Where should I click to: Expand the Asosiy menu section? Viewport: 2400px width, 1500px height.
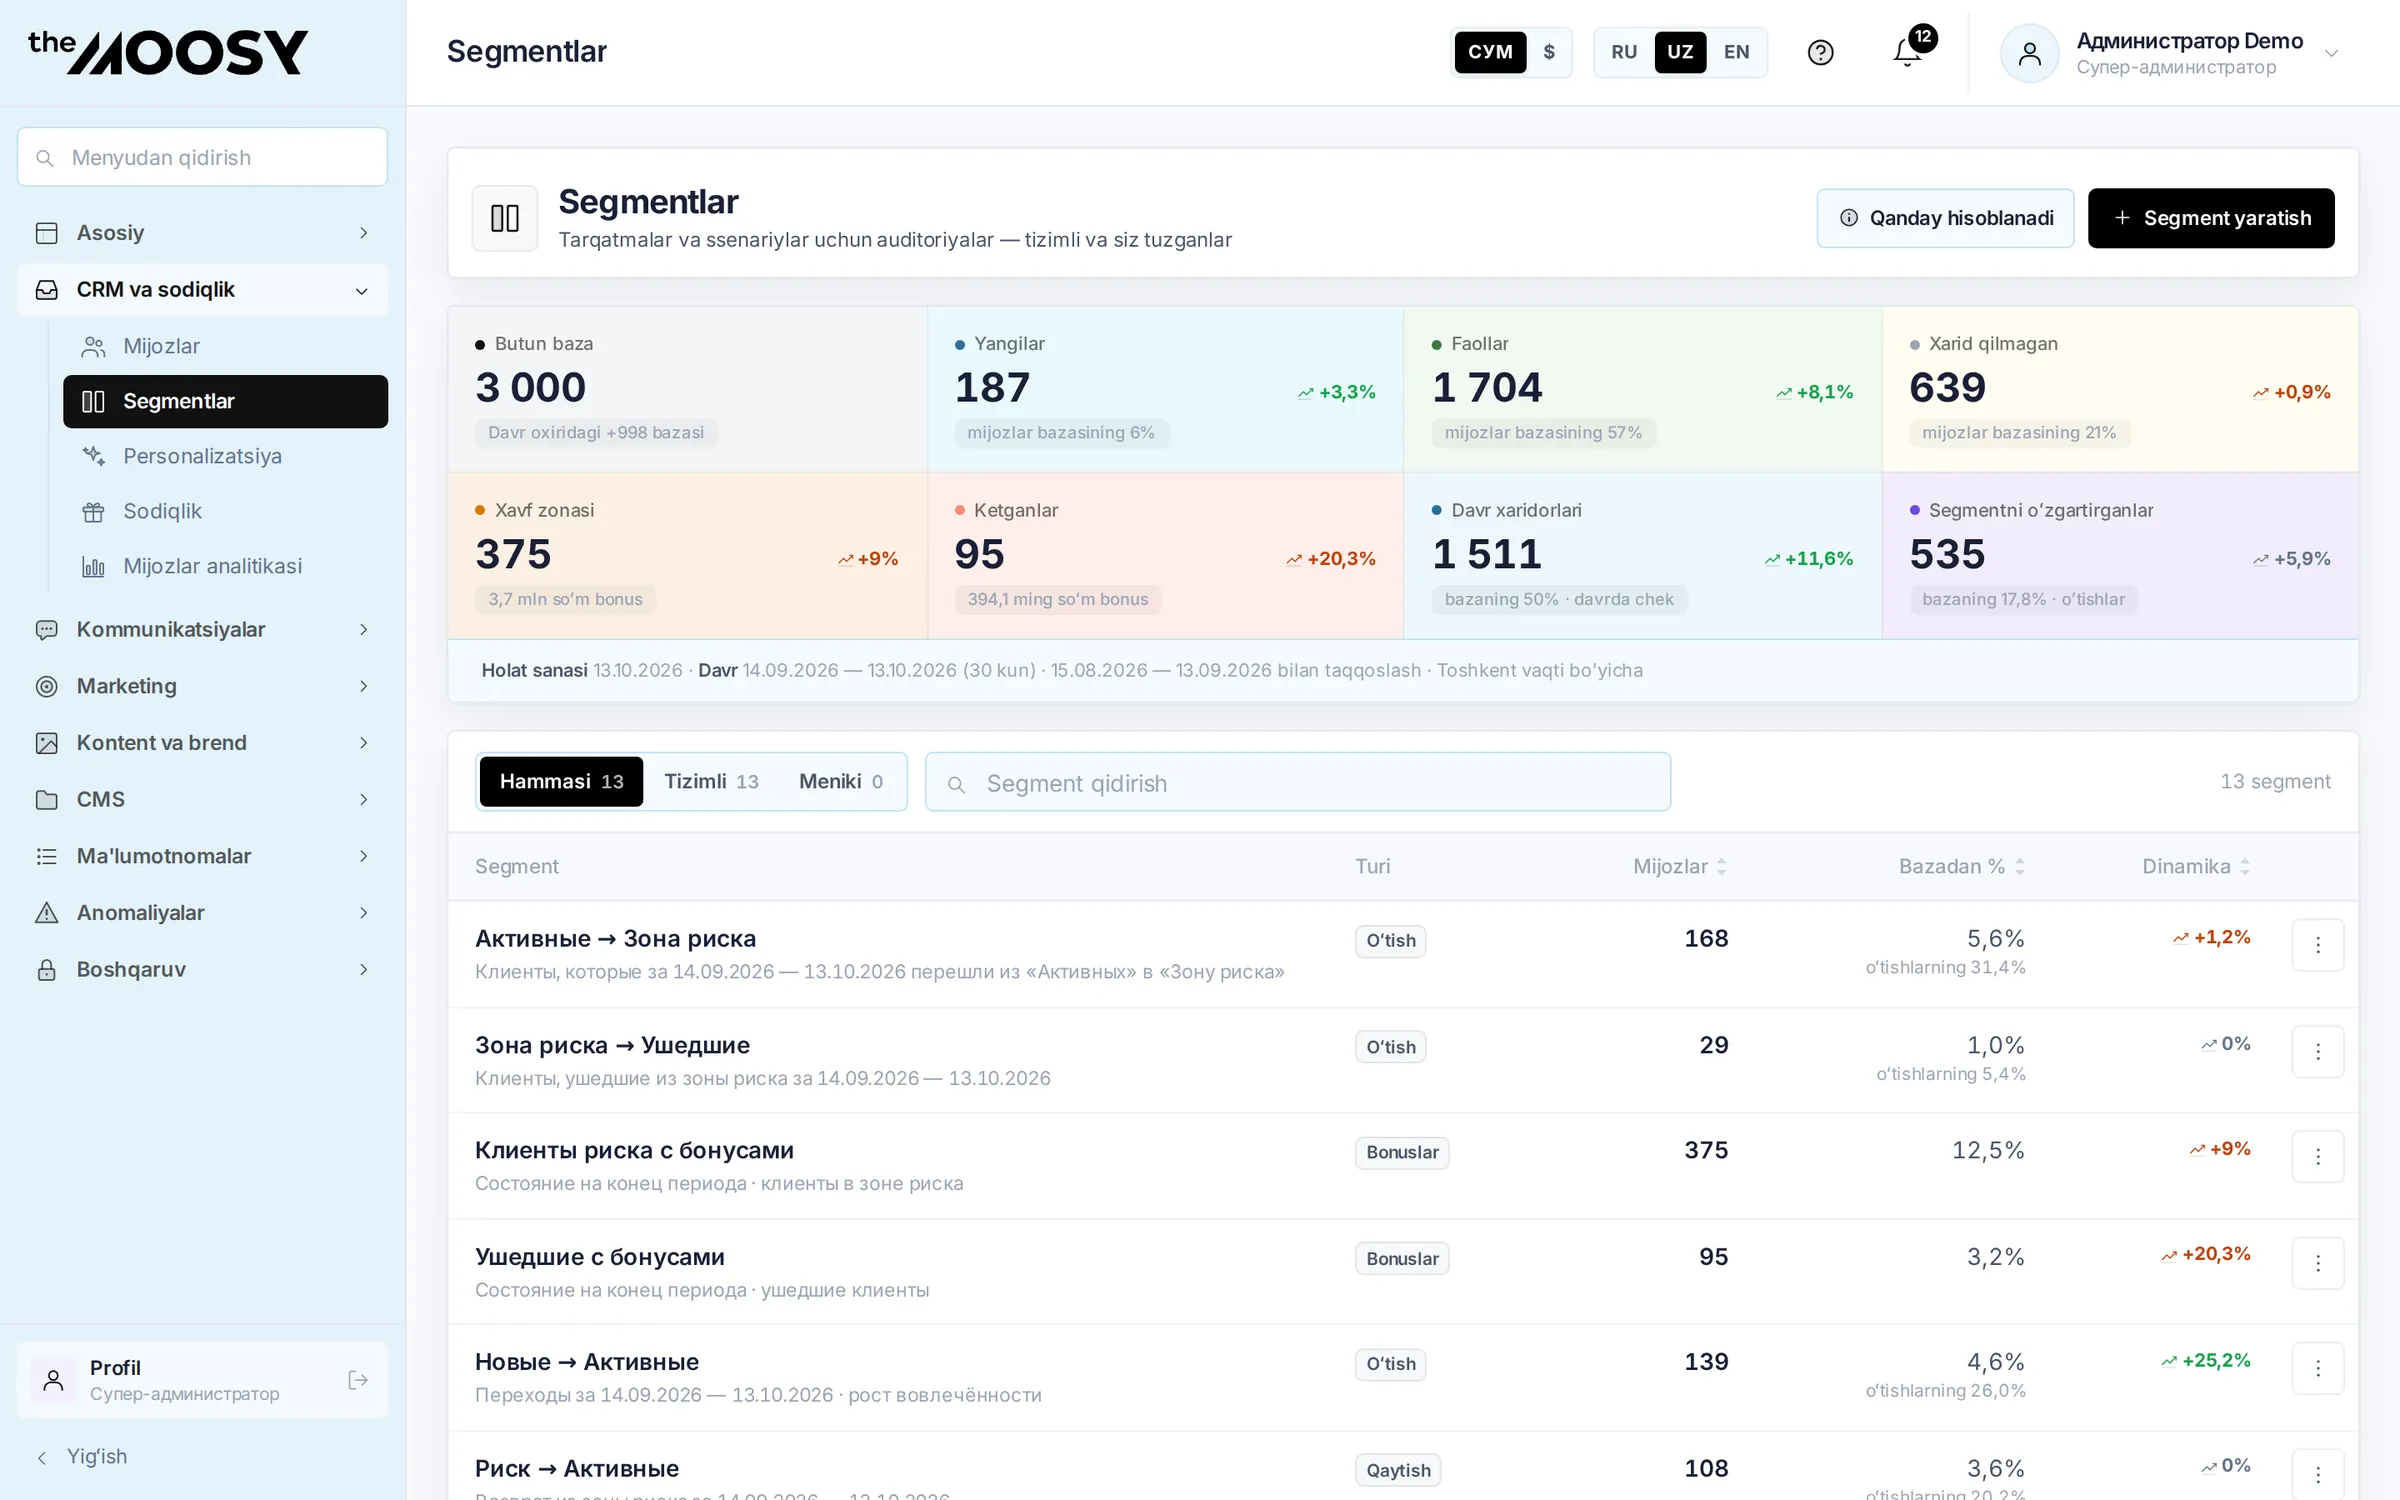202,233
